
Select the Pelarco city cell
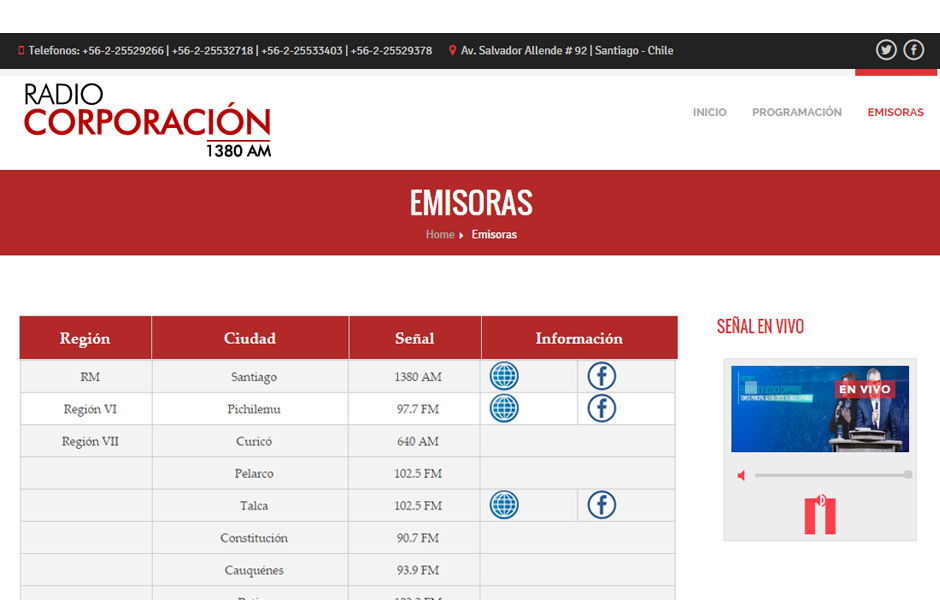[250, 474]
